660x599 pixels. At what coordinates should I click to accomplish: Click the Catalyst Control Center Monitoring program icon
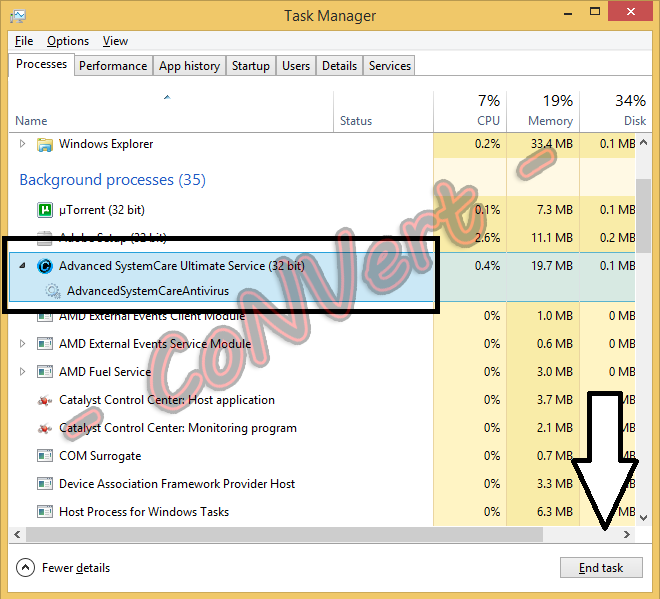click(x=45, y=429)
